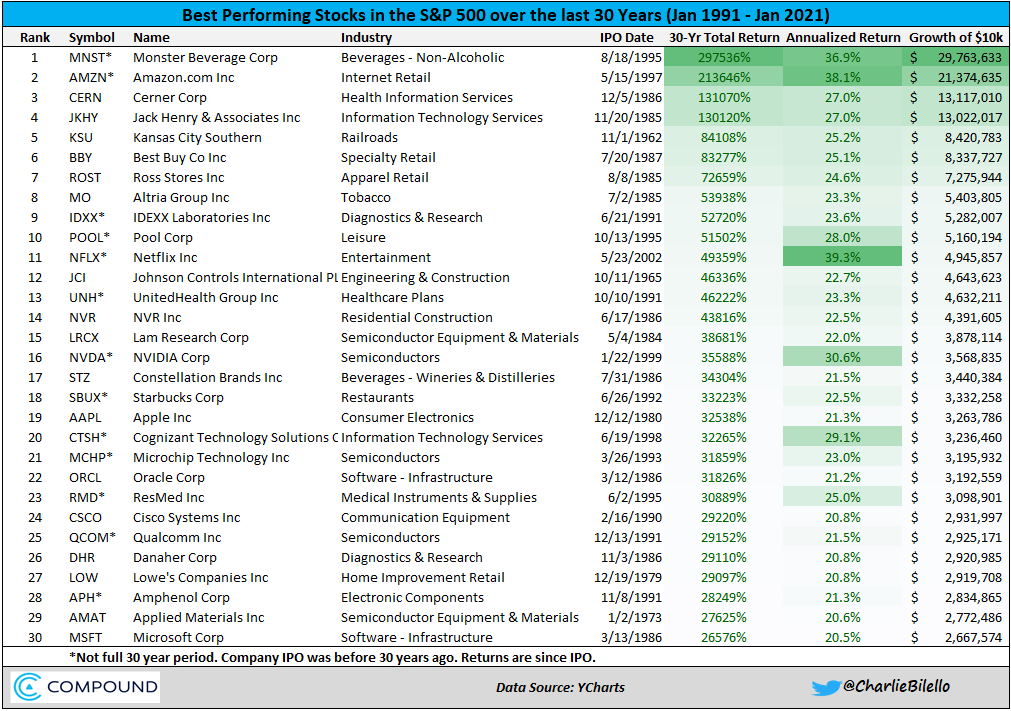
Task: Click Applied Materials Inc name
Action: pyautogui.click(x=199, y=617)
